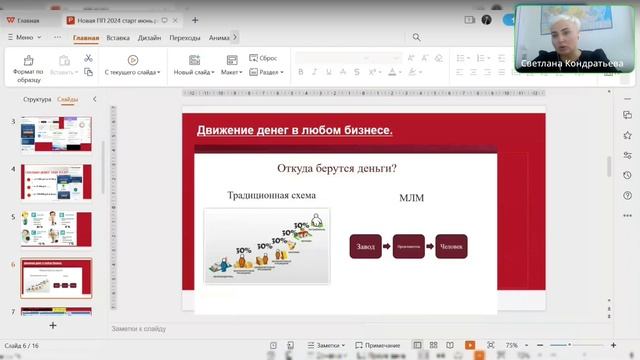This screenshot has height=360, width=640.
Task: Select slide 4 thumbnail
Action: 56,182
